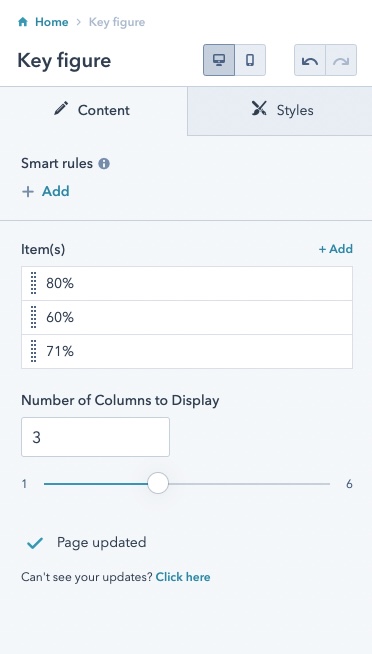Open the Content tab
The height and width of the screenshot is (654, 372).
pyautogui.click(x=93, y=110)
